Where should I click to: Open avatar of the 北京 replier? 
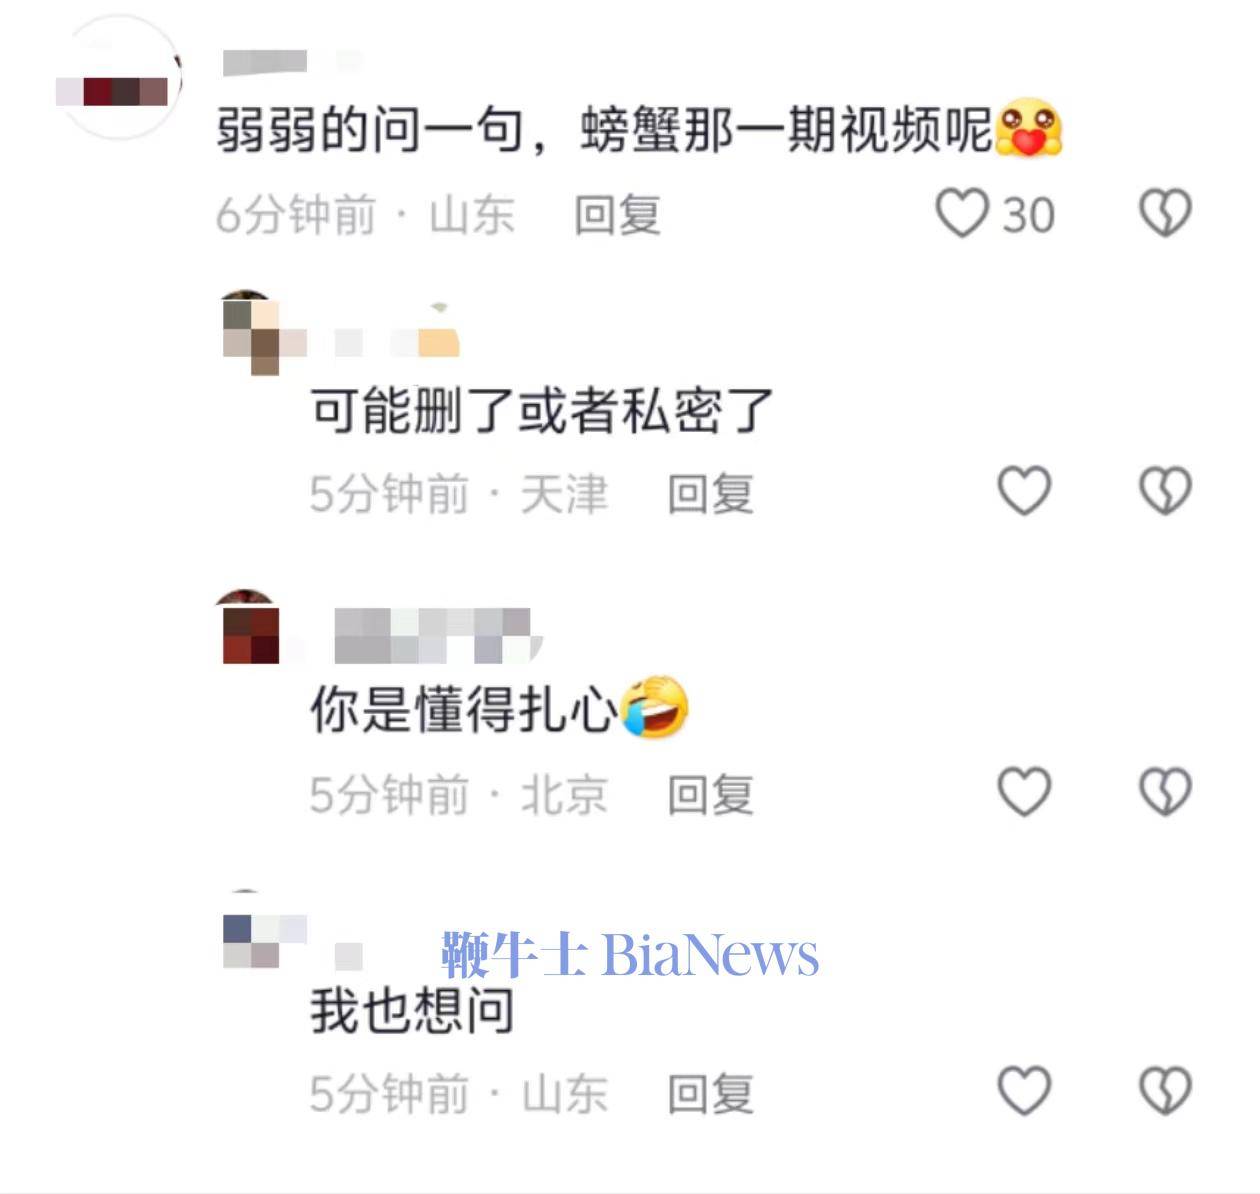(248, 627)
